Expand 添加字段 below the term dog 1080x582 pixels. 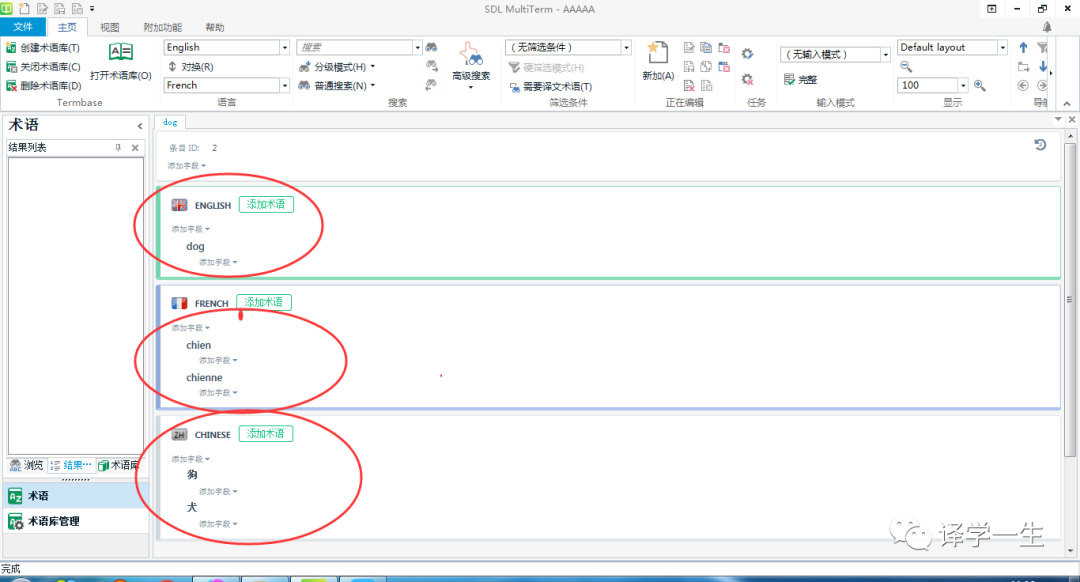[218, 262]
